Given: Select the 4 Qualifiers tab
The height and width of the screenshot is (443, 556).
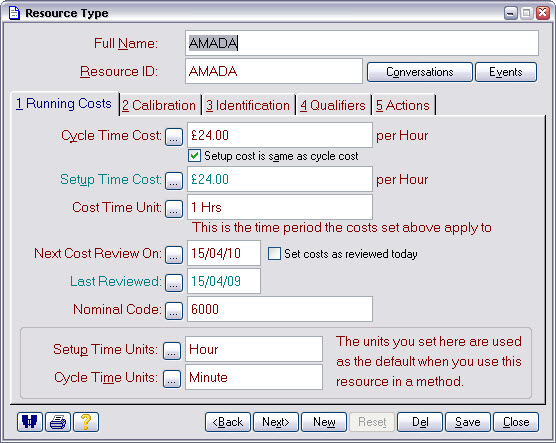Looking at the screenshot, I should [333, 105].
